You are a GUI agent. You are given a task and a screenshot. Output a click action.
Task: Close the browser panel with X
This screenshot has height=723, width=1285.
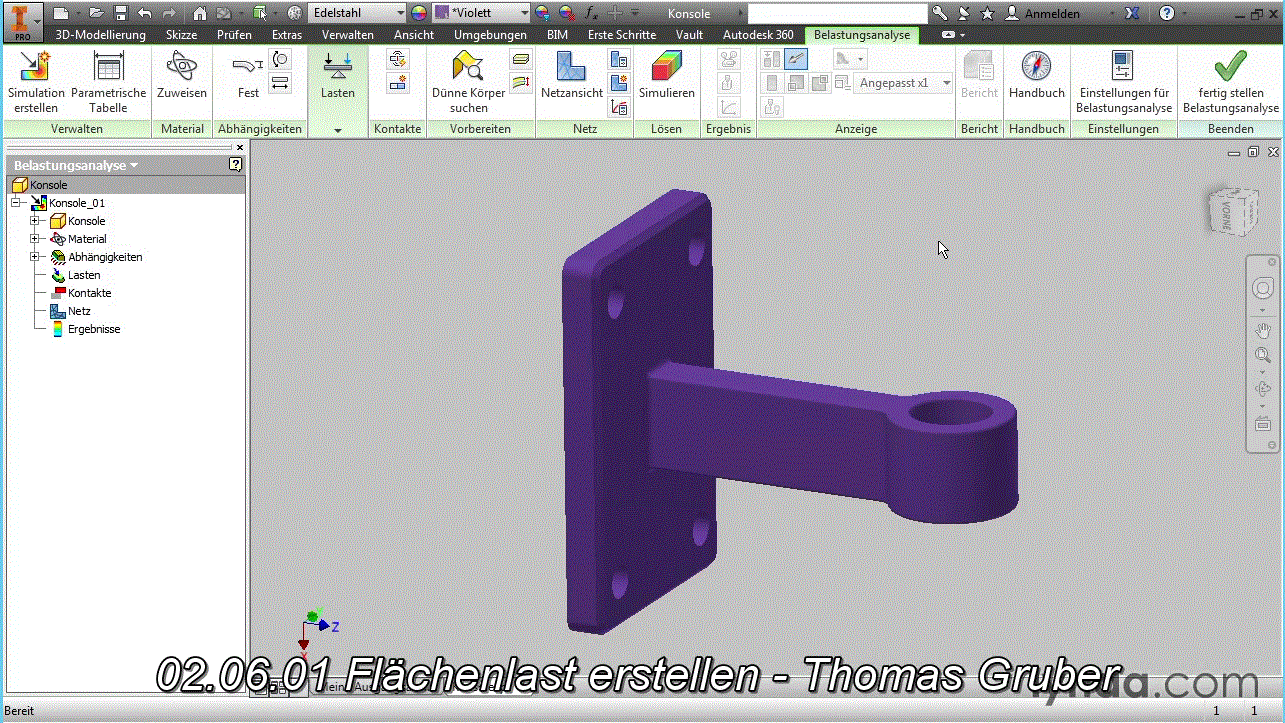coord(240,147)
